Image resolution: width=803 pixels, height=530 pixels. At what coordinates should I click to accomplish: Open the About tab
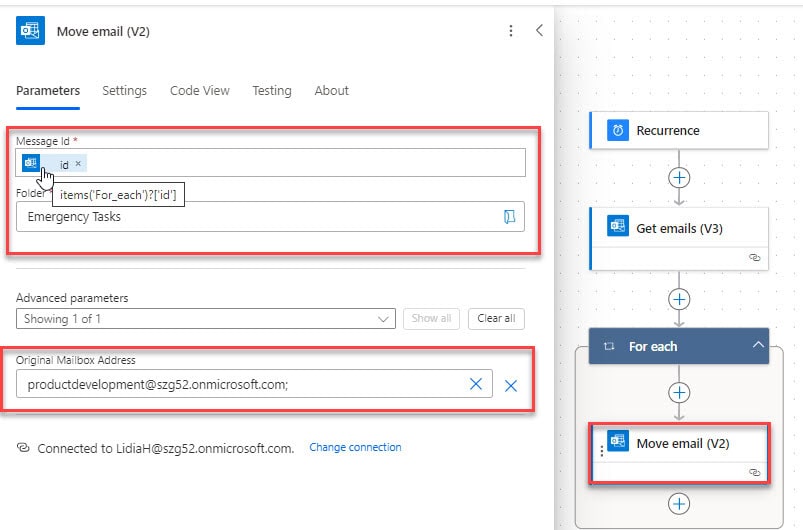click(332, 91)
